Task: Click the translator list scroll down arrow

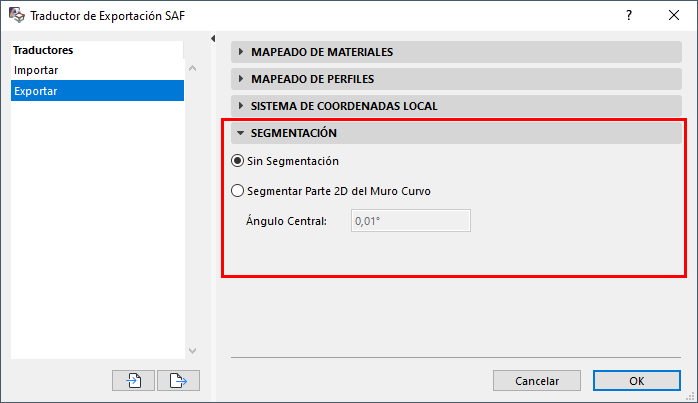Action: pyautogui.click(x=192, y=350)
